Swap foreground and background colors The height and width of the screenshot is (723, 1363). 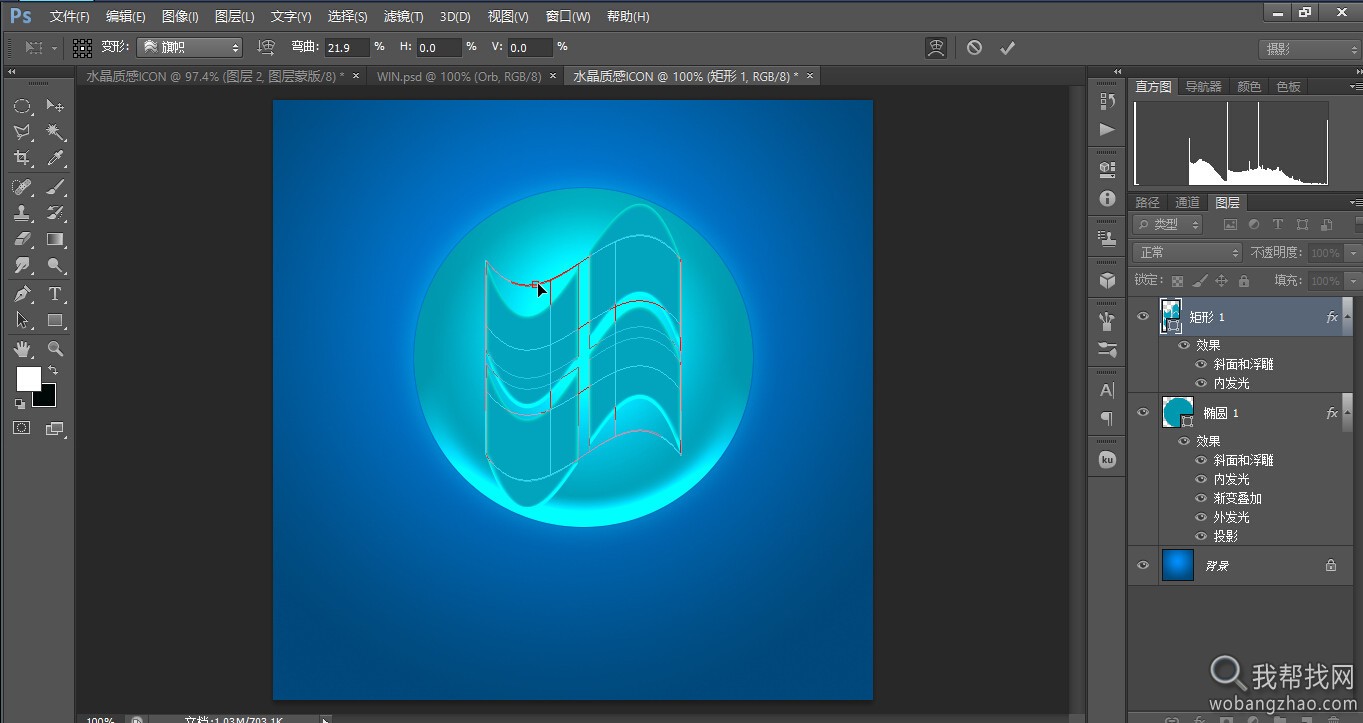coord(53,370)
